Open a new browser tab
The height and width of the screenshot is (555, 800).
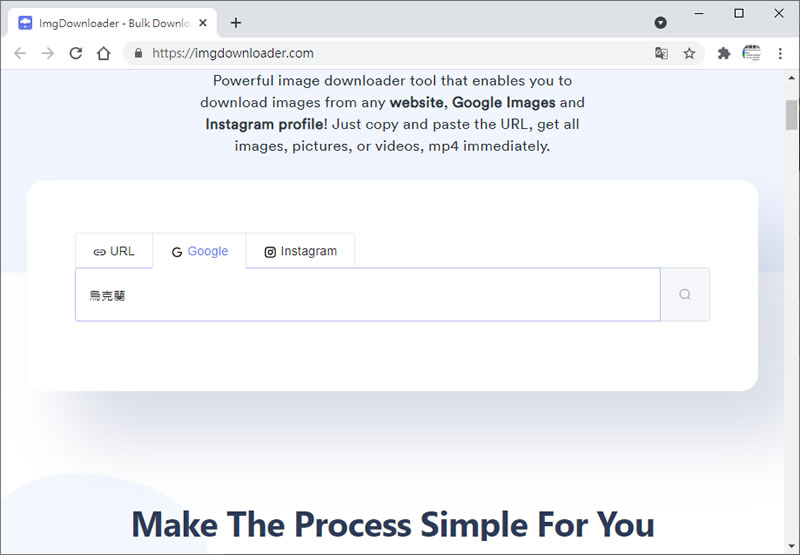point(236,22)
